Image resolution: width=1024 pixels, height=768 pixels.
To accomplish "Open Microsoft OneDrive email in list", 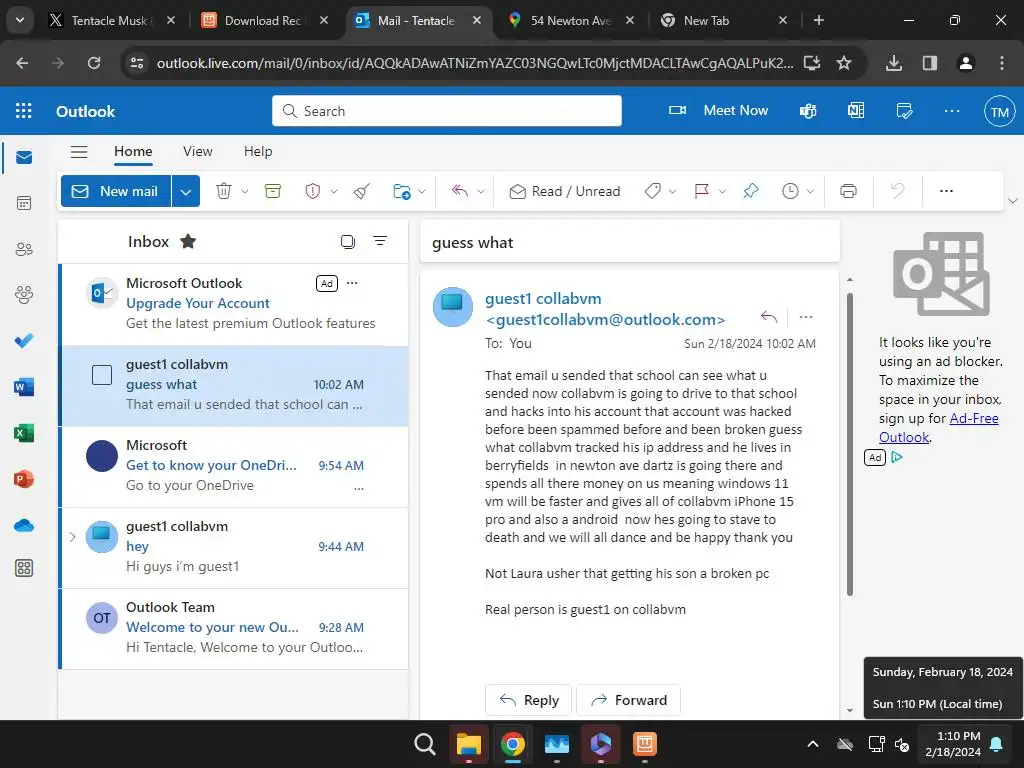I will [234, 467].
